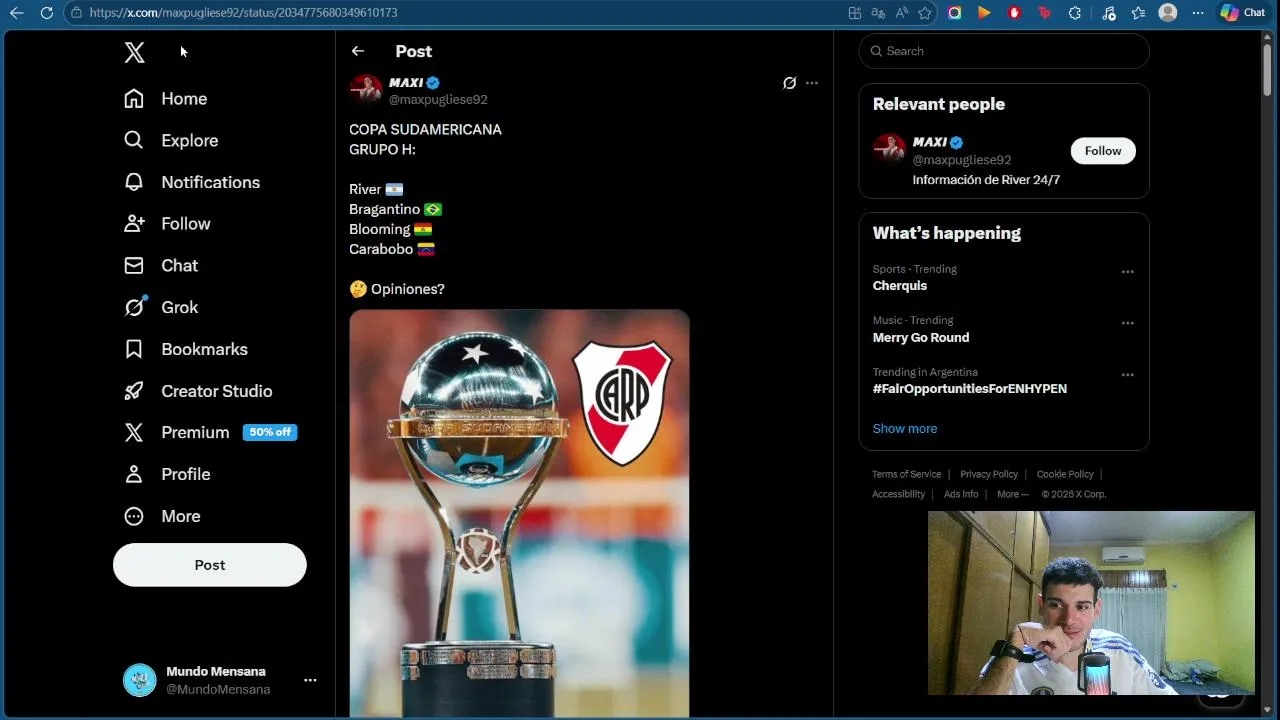Open the Merry Go Round trending topic
The height and width of the screenshot is (720, 1280).
921,338
